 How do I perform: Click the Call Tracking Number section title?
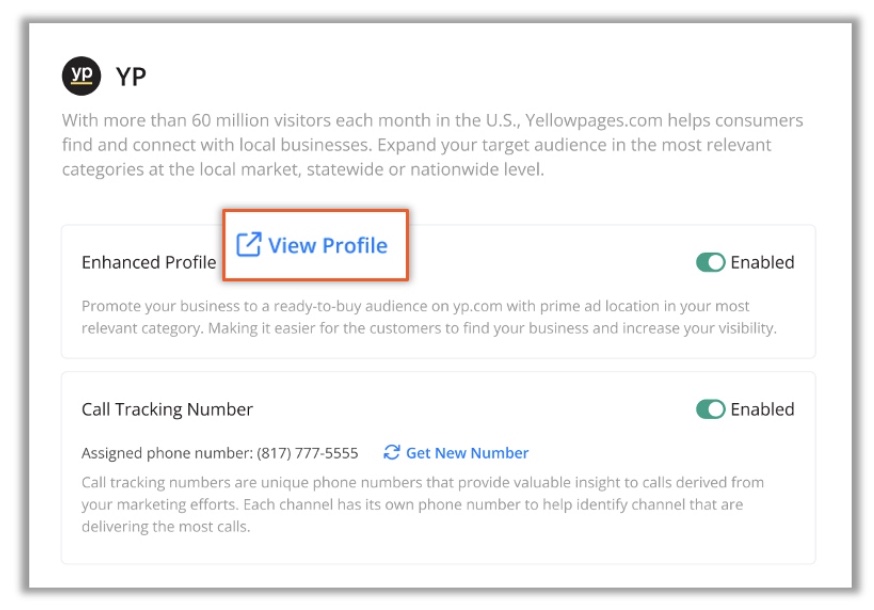tap(167, 409)
